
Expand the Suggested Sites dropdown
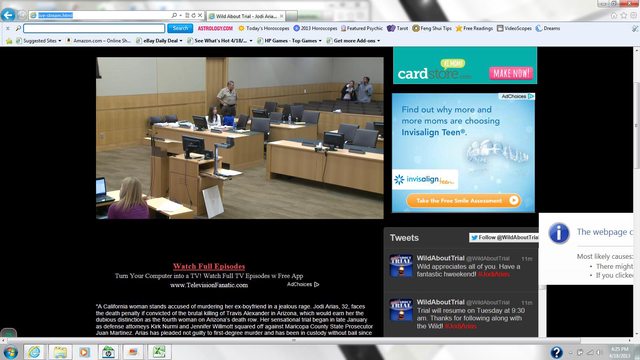pyautogui.click(x=39, y=41)
